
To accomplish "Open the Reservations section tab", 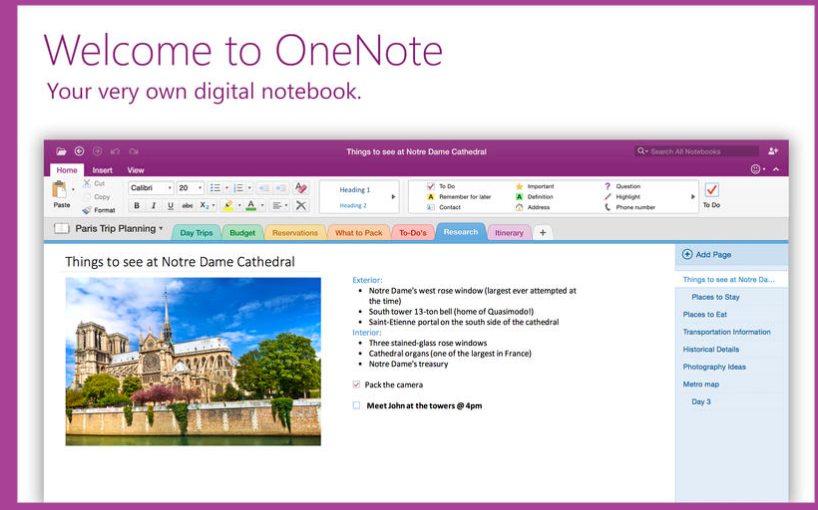I will click(x=295, y=233).
